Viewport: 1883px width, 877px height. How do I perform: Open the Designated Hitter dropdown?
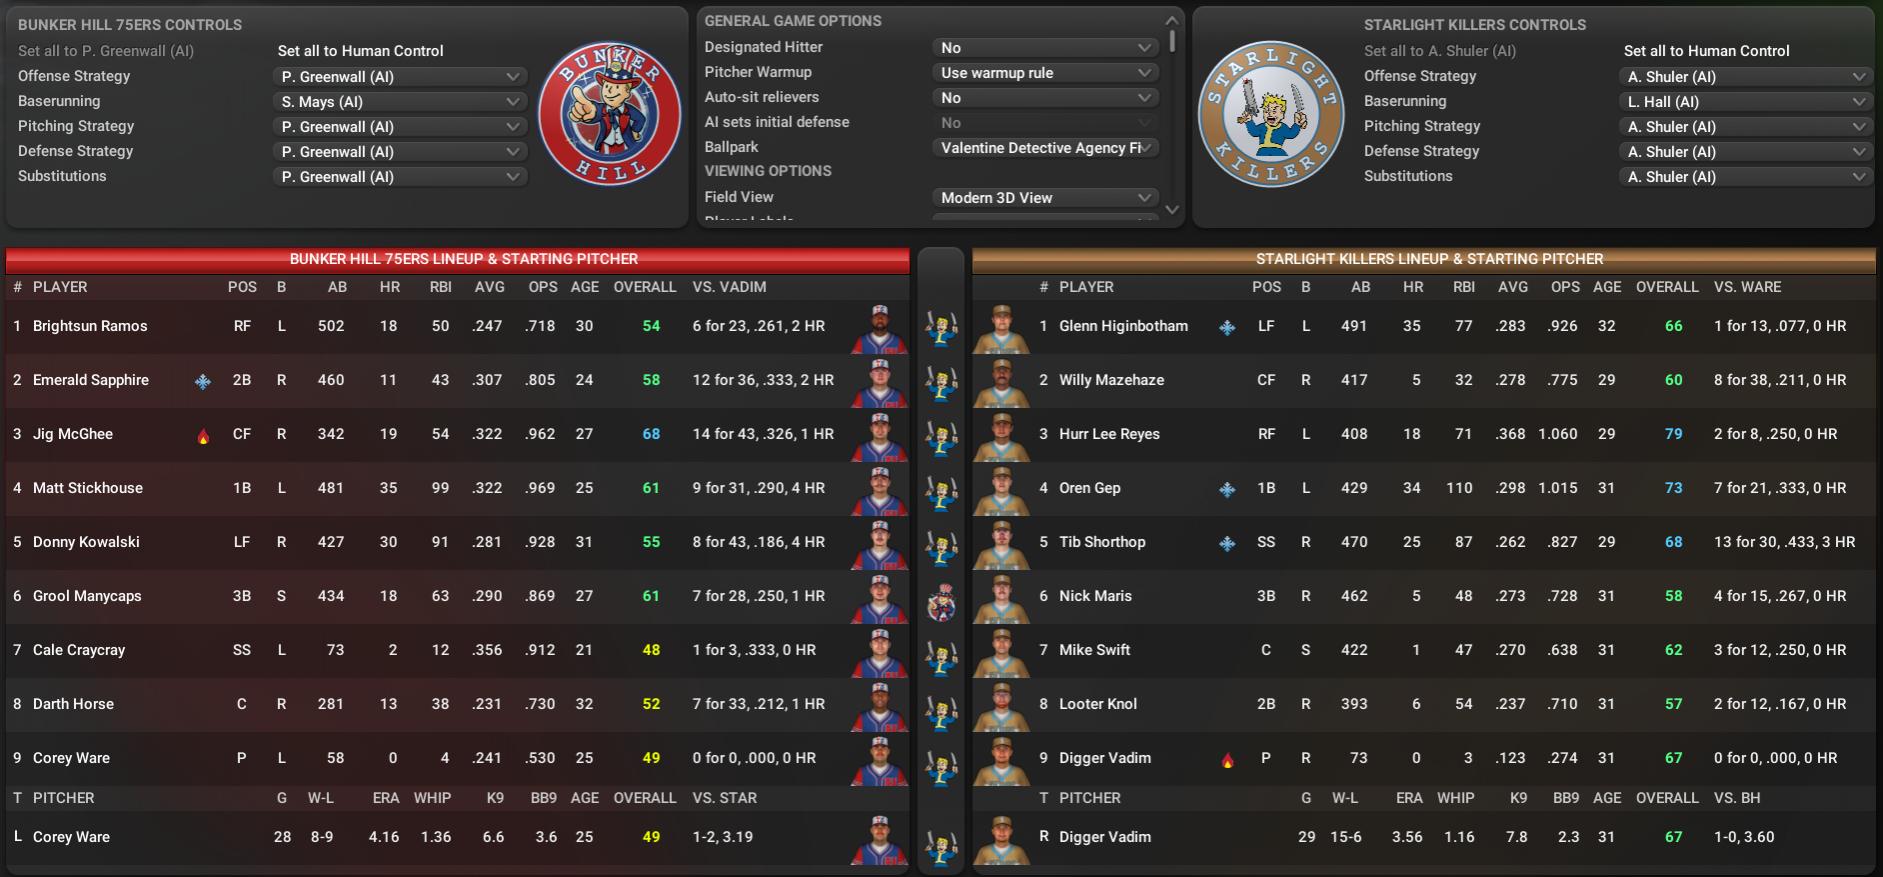1045,47
